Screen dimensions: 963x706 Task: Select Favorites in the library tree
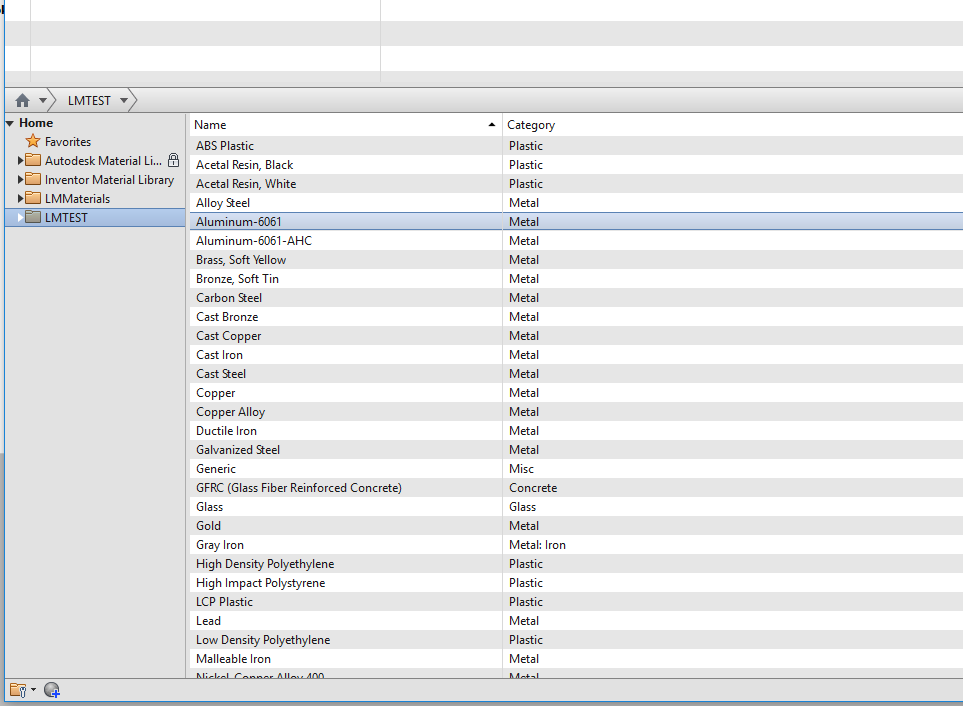pyautogui.click(x=68, y=142)
